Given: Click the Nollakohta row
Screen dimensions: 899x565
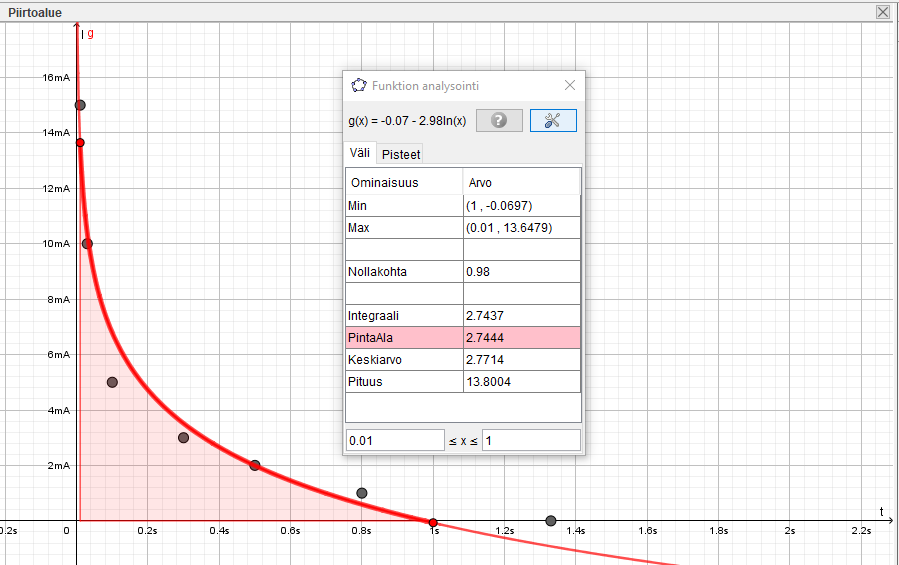Looking at the screenshot, I should pyautogui.click(x=462, y=272).
